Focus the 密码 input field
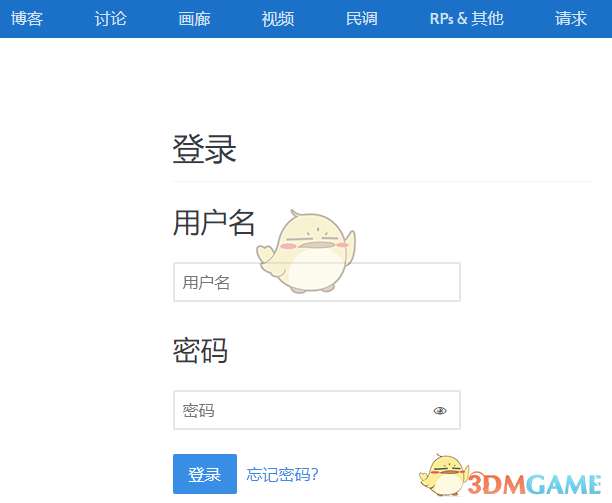The image size is (612, 503). click(317, 410)
